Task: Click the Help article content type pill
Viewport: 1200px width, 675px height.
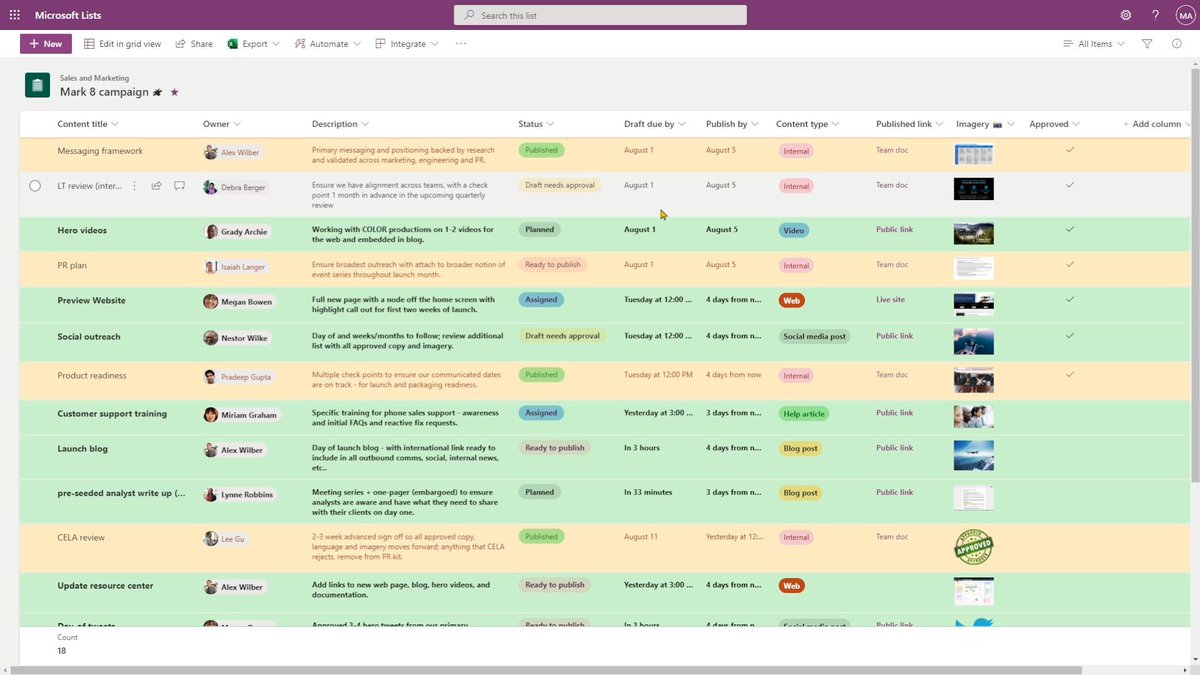Action: pos(804,414)
